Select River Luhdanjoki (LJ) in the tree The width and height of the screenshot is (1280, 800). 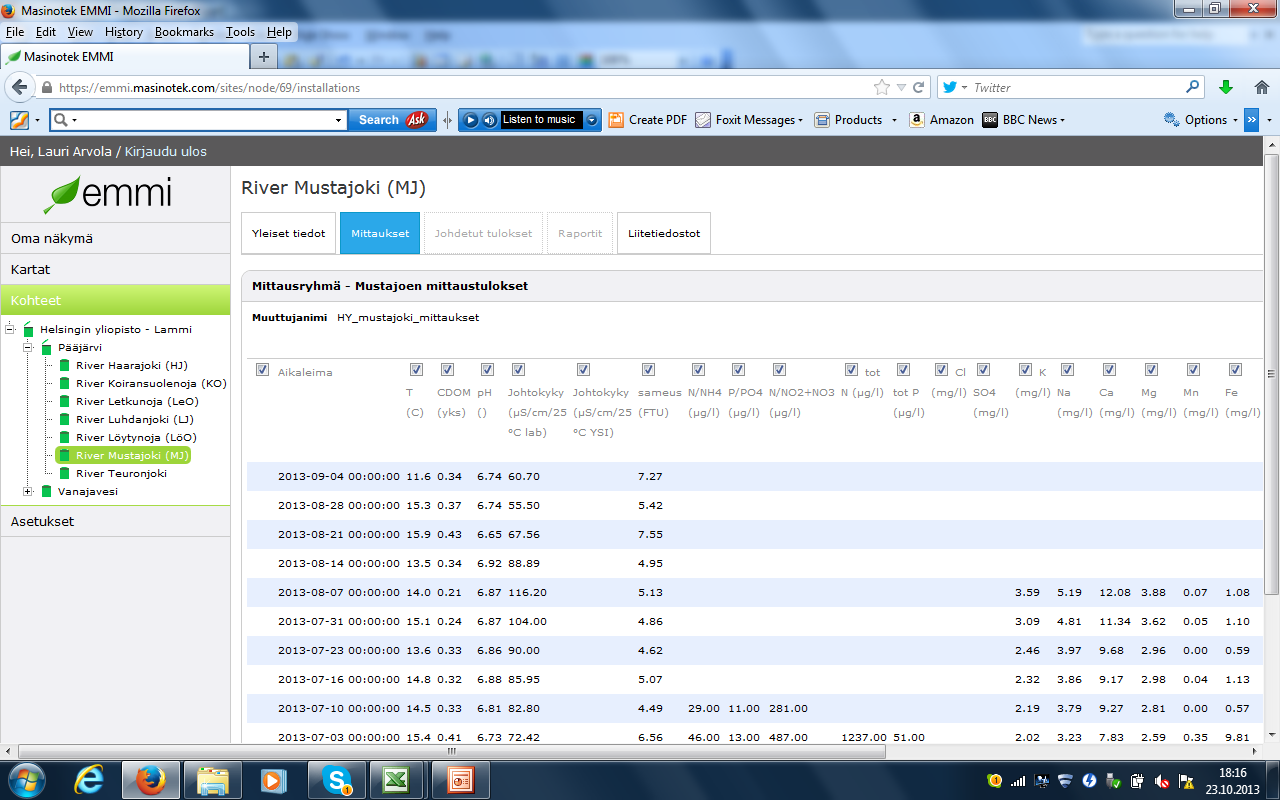135,419
